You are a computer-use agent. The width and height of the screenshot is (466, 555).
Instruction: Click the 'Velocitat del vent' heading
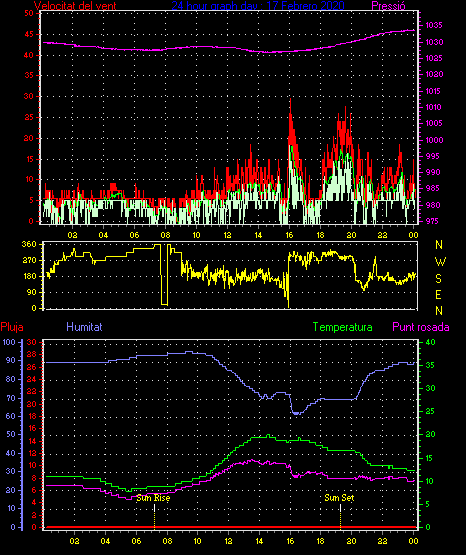tap(75, 6)
